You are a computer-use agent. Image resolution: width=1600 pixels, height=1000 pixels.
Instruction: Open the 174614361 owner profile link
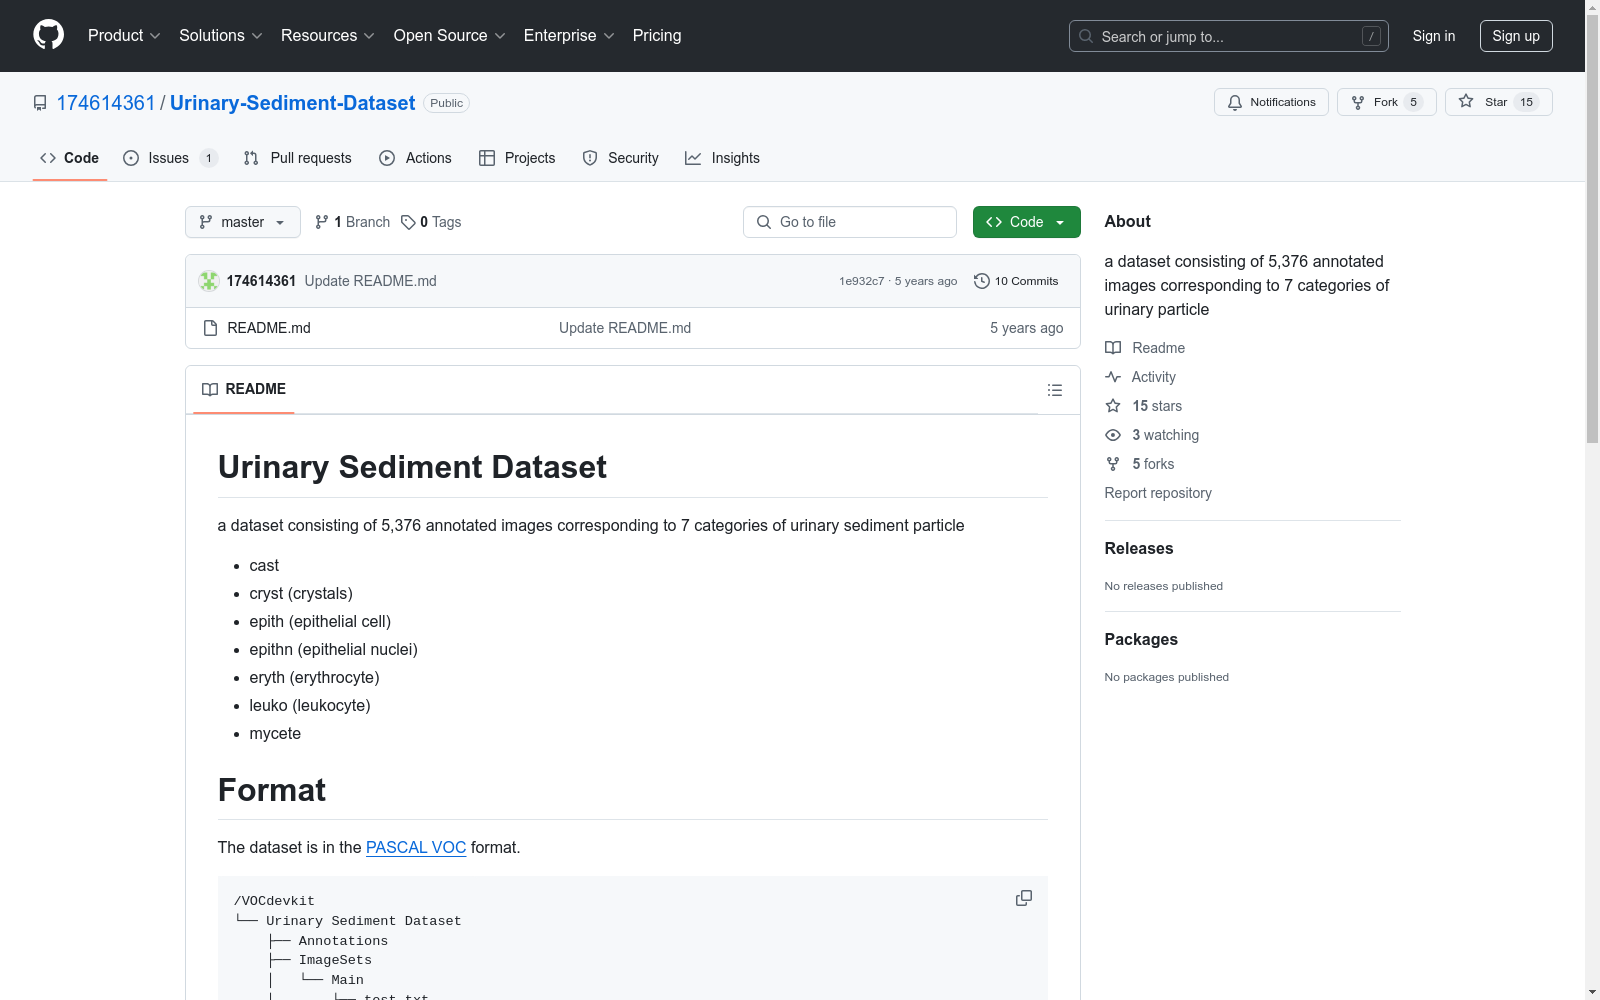pos(106,103)
